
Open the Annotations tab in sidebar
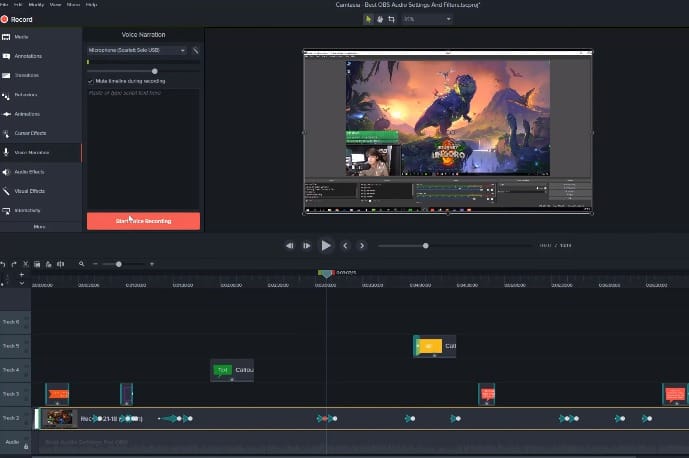click(29, 56)
